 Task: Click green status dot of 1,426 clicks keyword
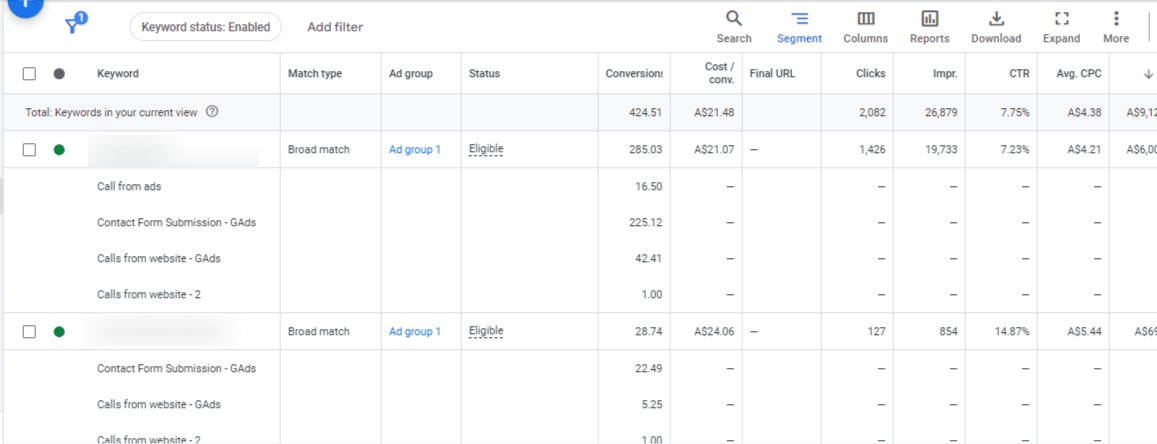59,150
